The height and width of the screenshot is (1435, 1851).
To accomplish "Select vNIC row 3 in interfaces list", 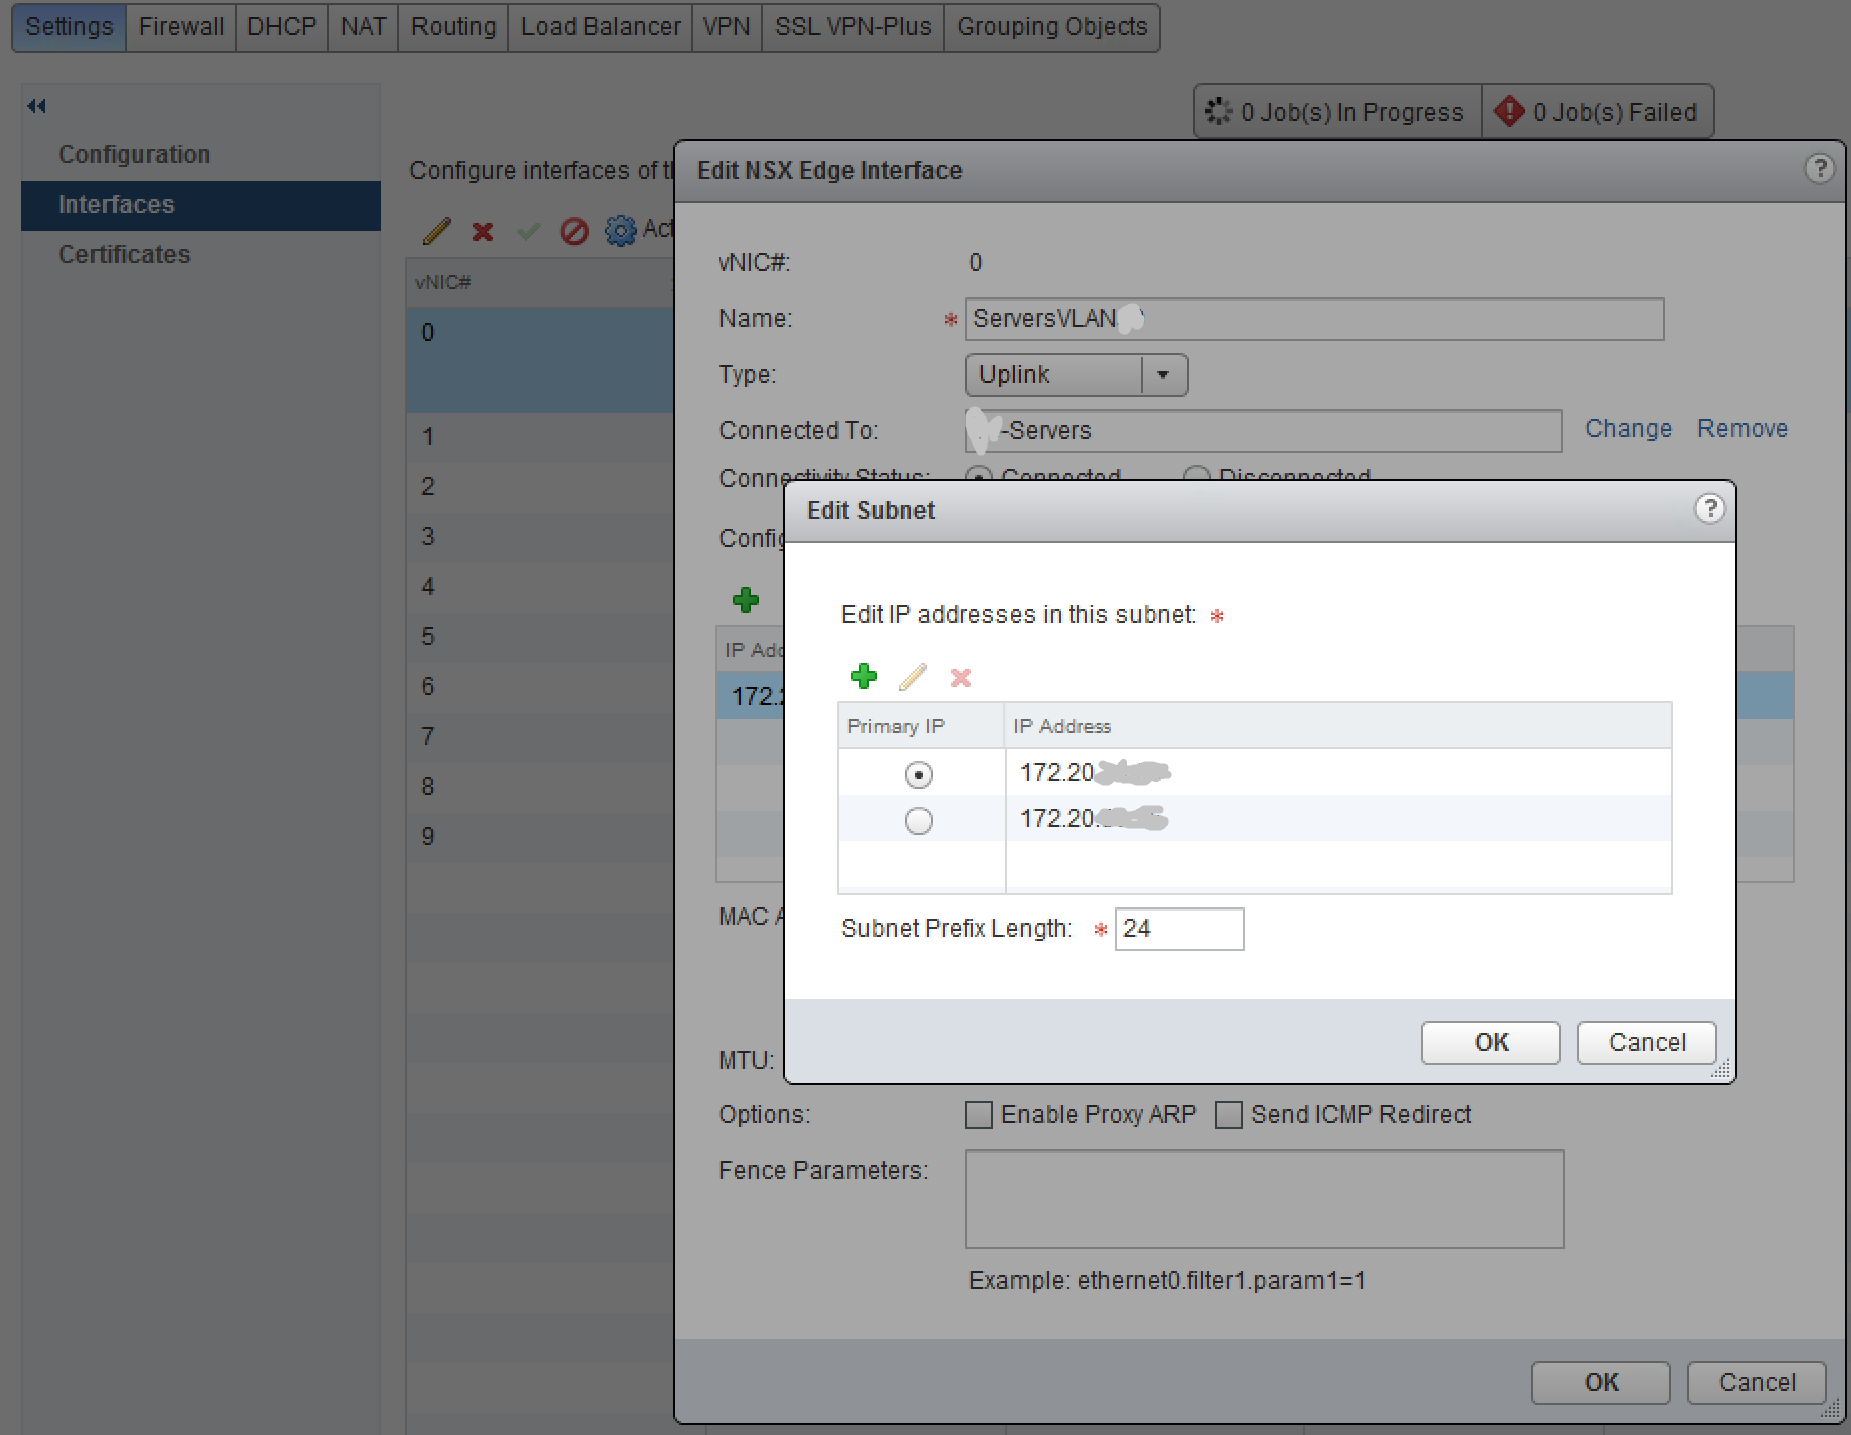I will click(540, 537).
